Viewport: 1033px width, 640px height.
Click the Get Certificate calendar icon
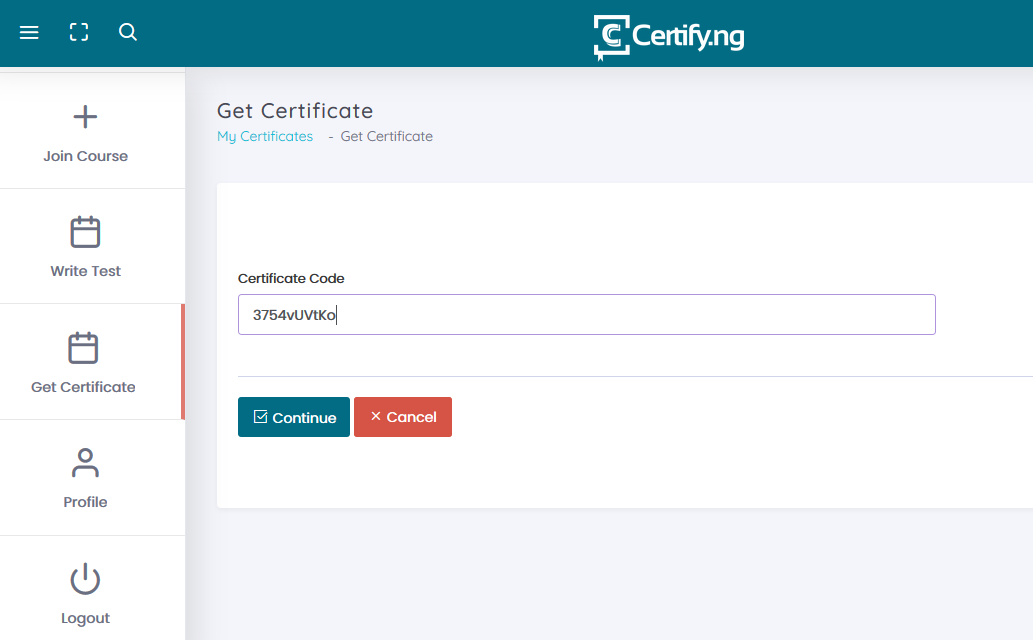pos(84,348)
